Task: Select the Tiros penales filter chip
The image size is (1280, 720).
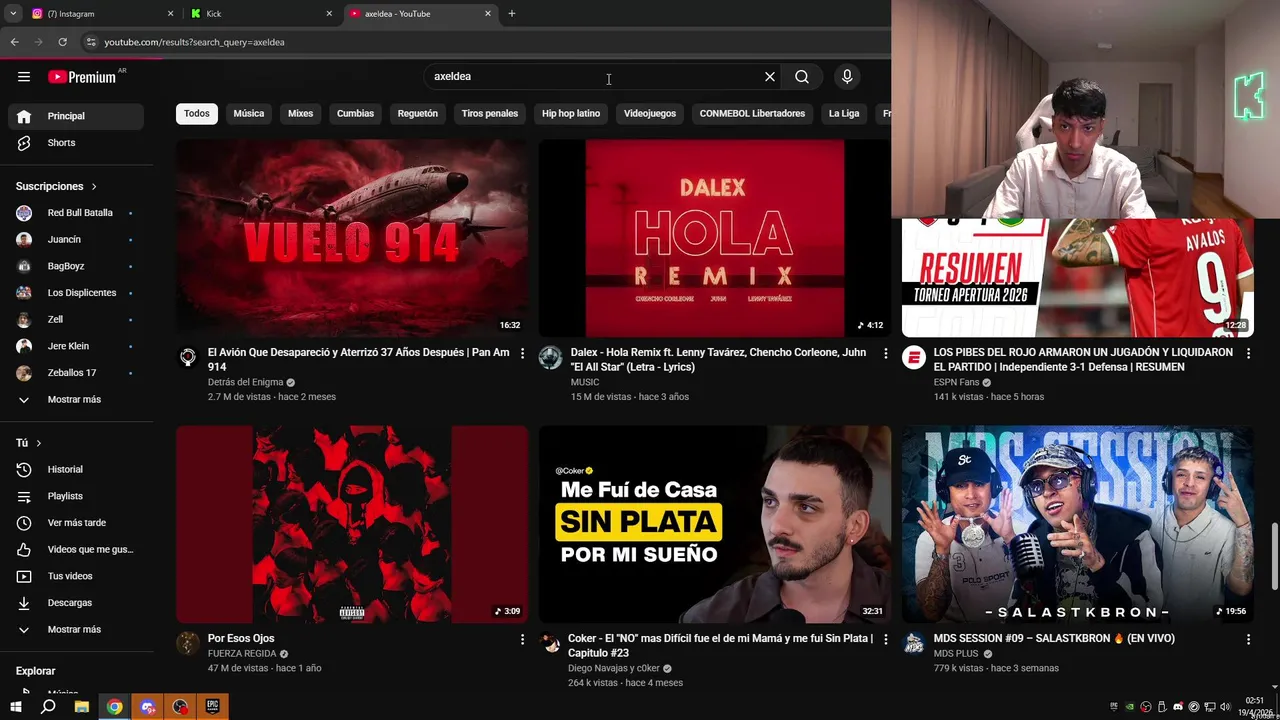Action: (490, 114)
